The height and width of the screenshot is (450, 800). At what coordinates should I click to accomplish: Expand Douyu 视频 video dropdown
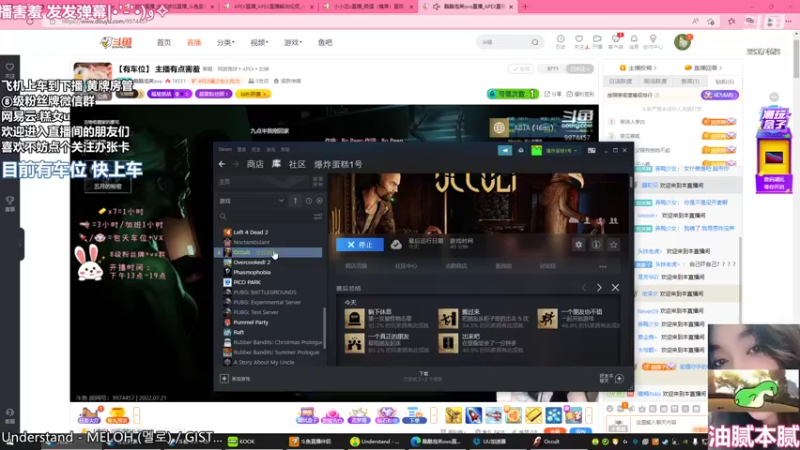[259, 42]
